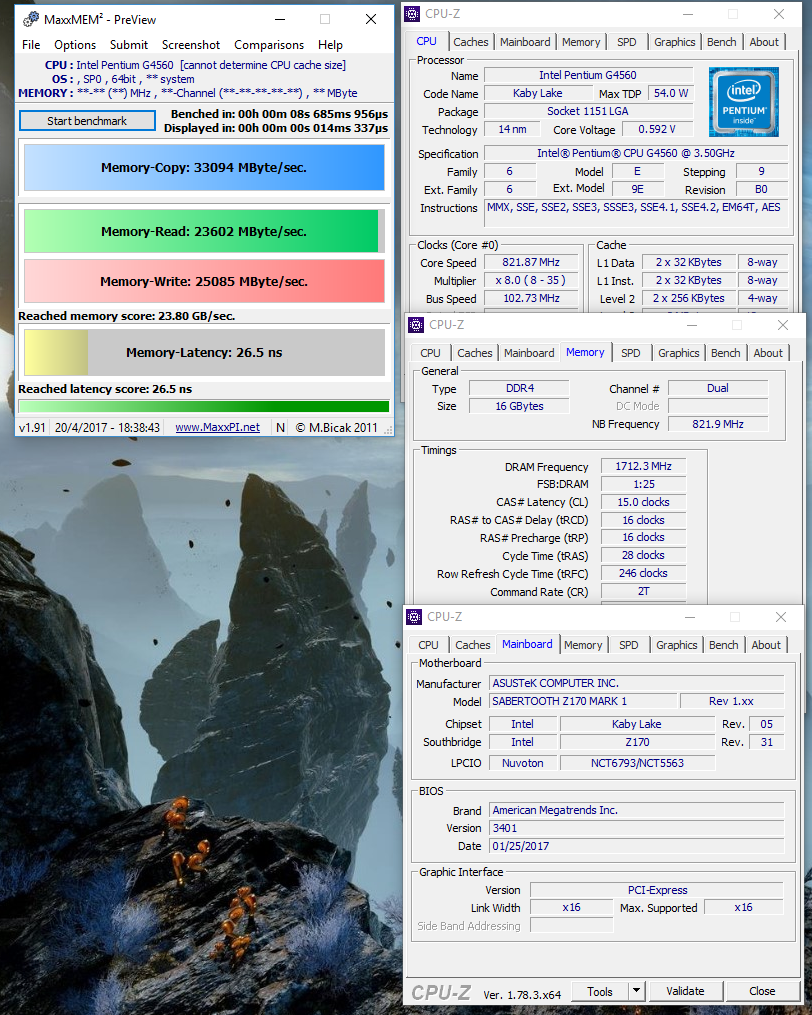
Task: Click the NB Frequency value 821.9 MHz
Action: [717, 424]
